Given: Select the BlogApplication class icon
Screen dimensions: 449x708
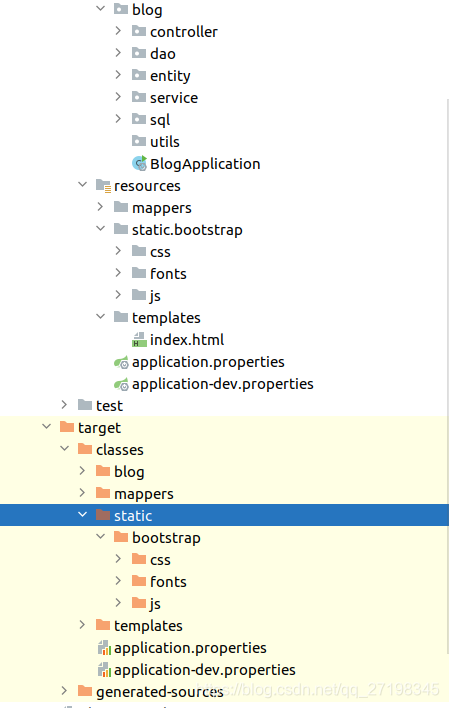Looking at the screenshot, I should click(x=139, y=163).
